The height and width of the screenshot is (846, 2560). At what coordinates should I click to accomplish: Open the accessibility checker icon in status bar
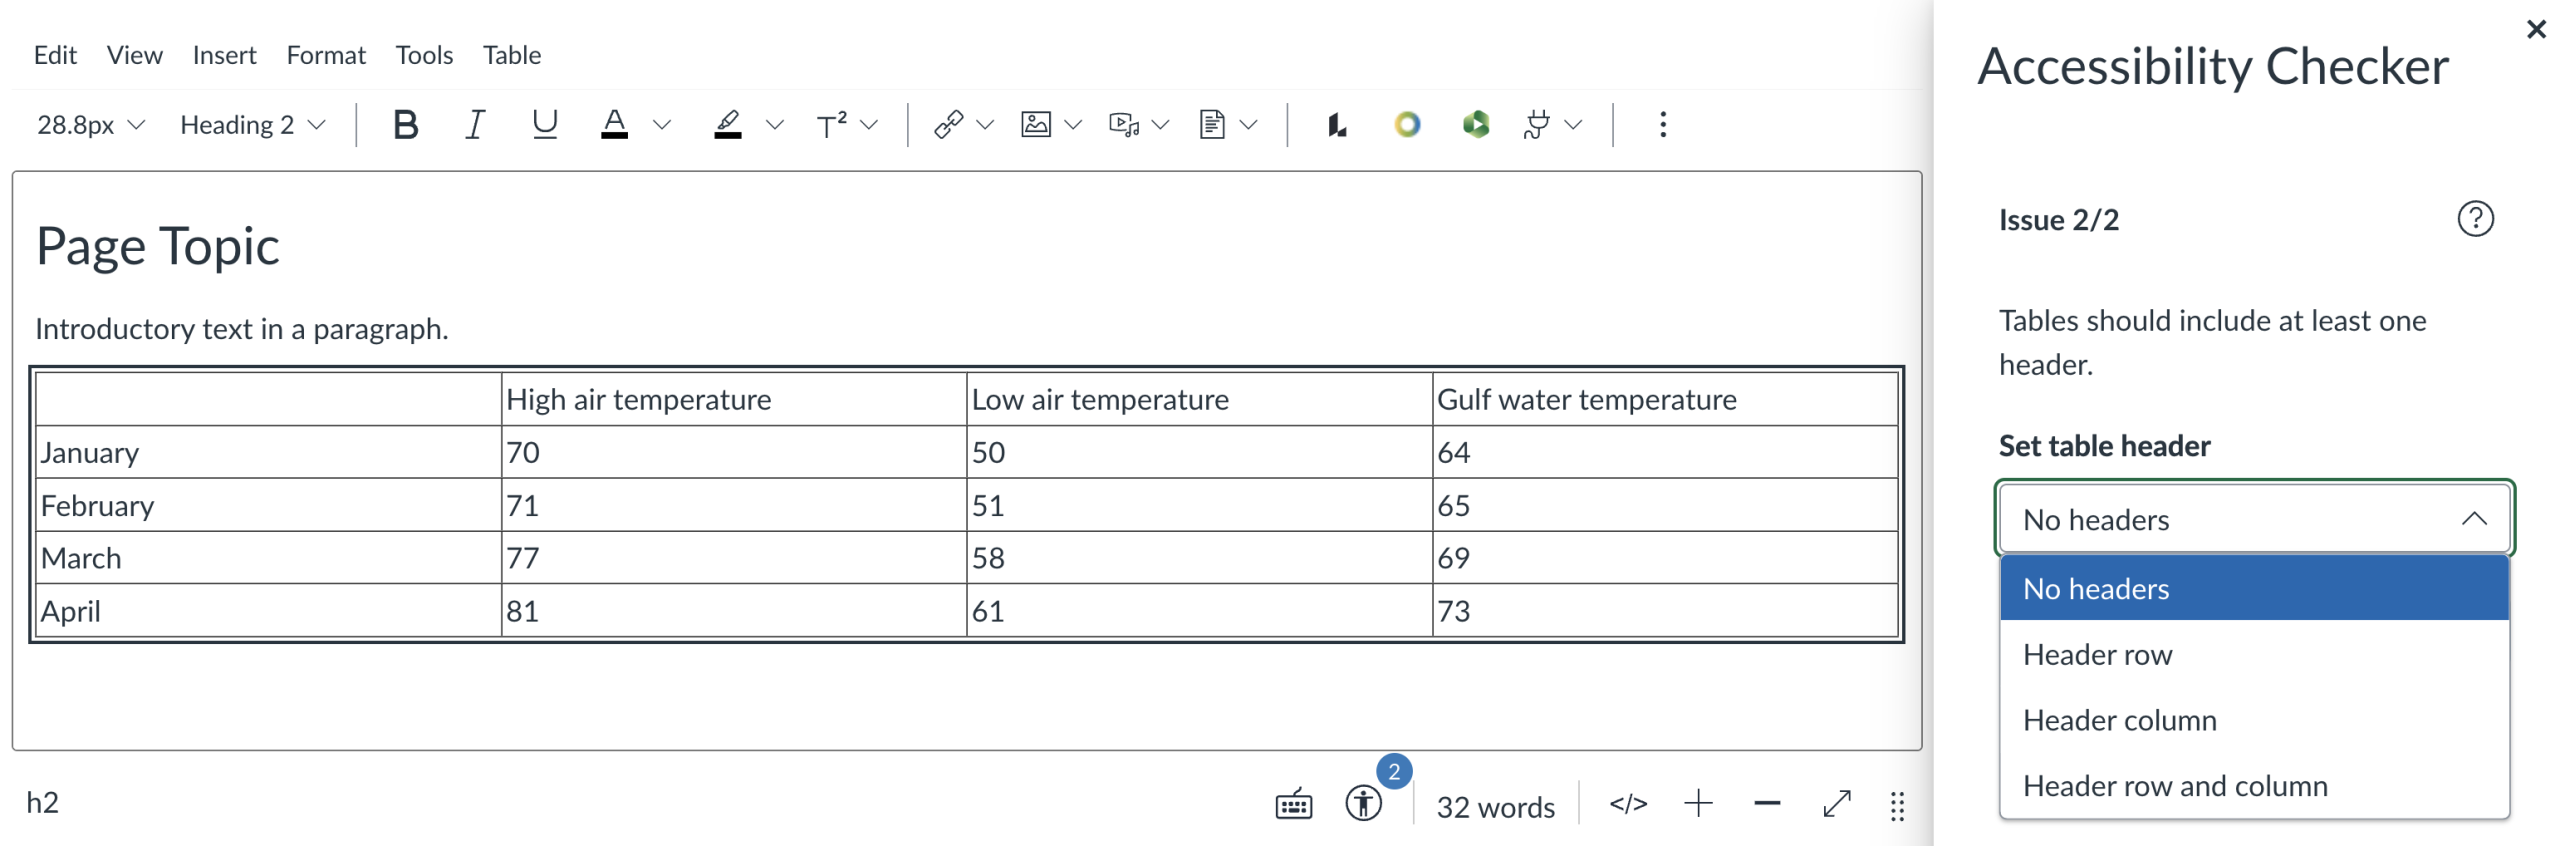pyautogui.click(x=1362, y=803)
